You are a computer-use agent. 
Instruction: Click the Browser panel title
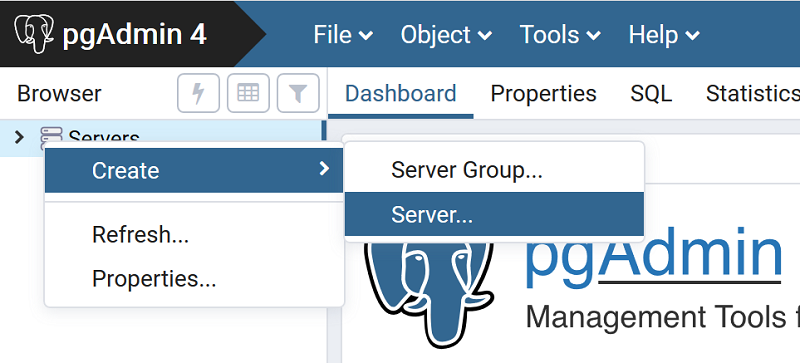(59, 94)
